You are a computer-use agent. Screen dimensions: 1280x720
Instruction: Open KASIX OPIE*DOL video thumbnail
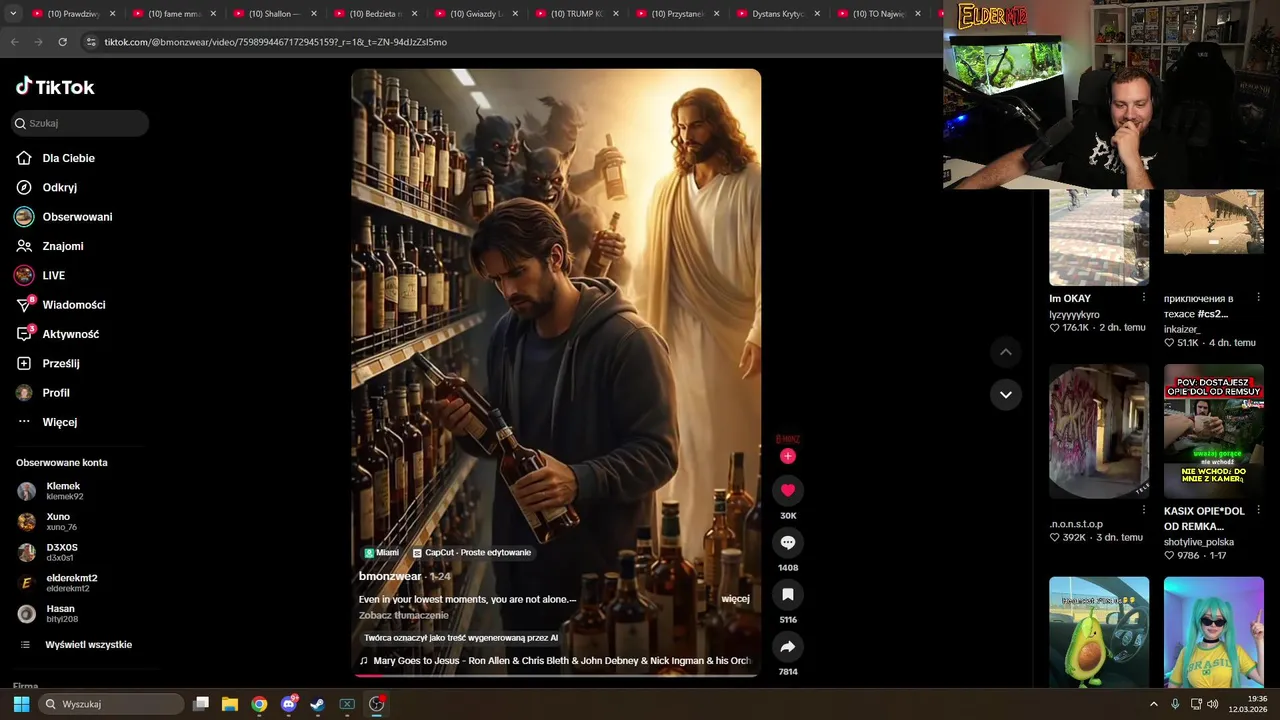pos(1213,431)
